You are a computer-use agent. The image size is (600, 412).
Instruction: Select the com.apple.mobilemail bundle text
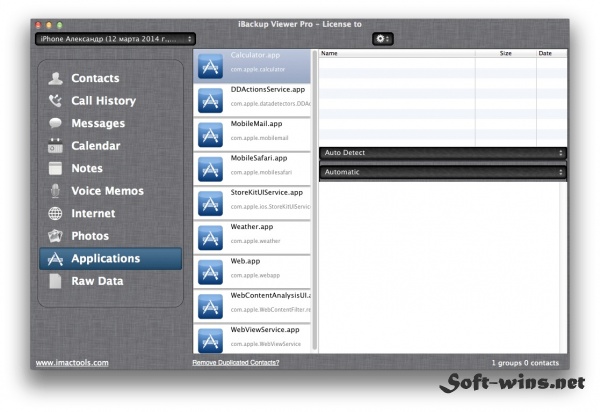tap(259, 138)
